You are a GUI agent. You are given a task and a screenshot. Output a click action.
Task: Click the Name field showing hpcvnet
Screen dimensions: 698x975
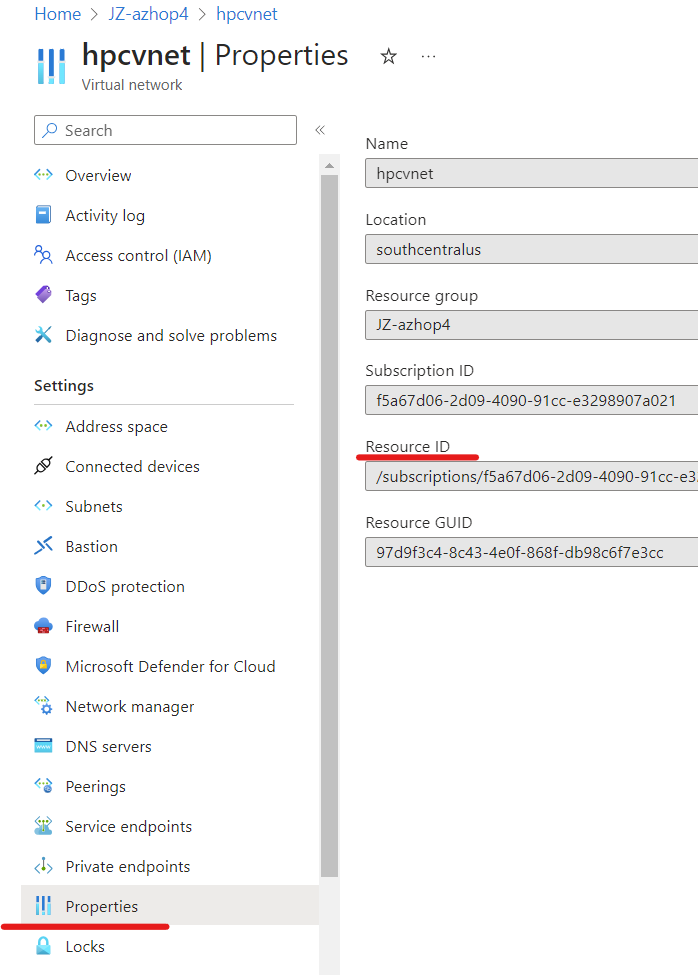click(x=531, y=173)
